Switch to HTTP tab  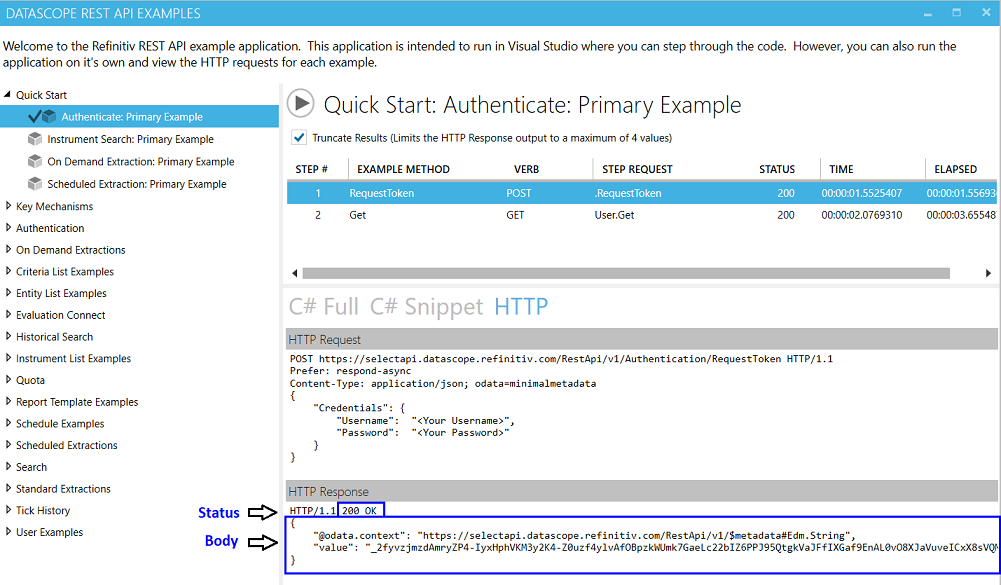(x=521, y=307)
